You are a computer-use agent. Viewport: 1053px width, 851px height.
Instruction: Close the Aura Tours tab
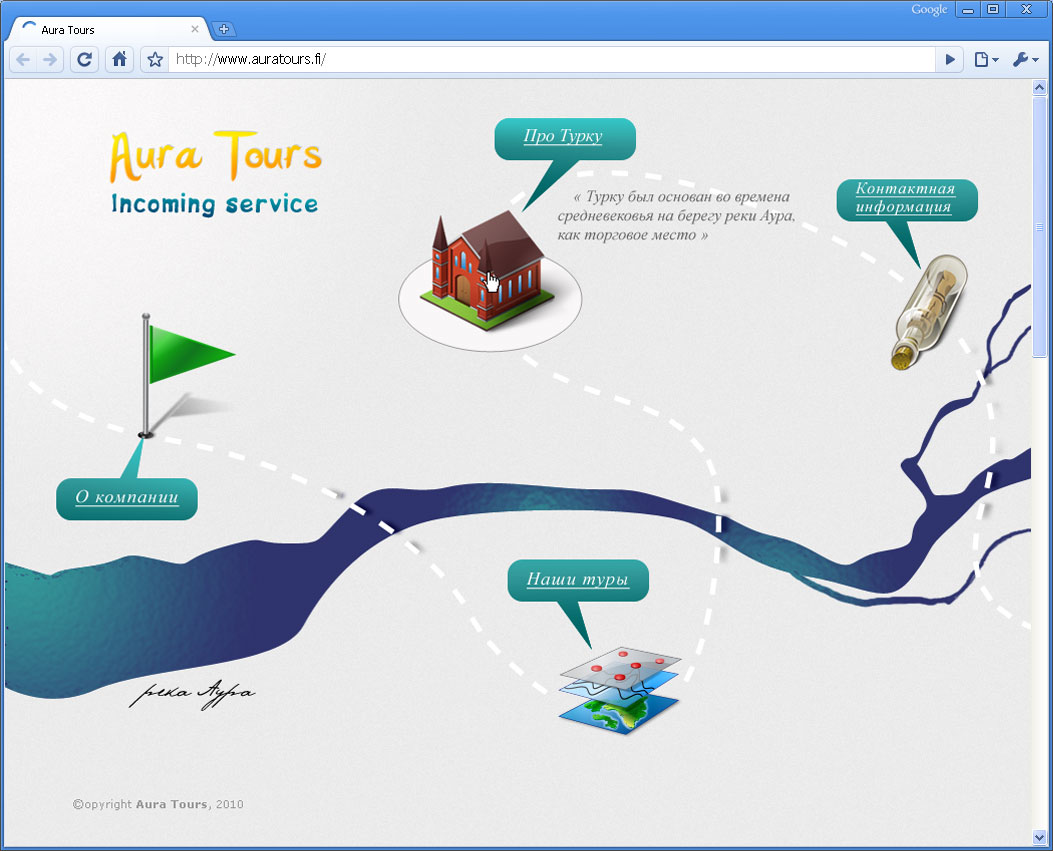[x=195, y=29]
